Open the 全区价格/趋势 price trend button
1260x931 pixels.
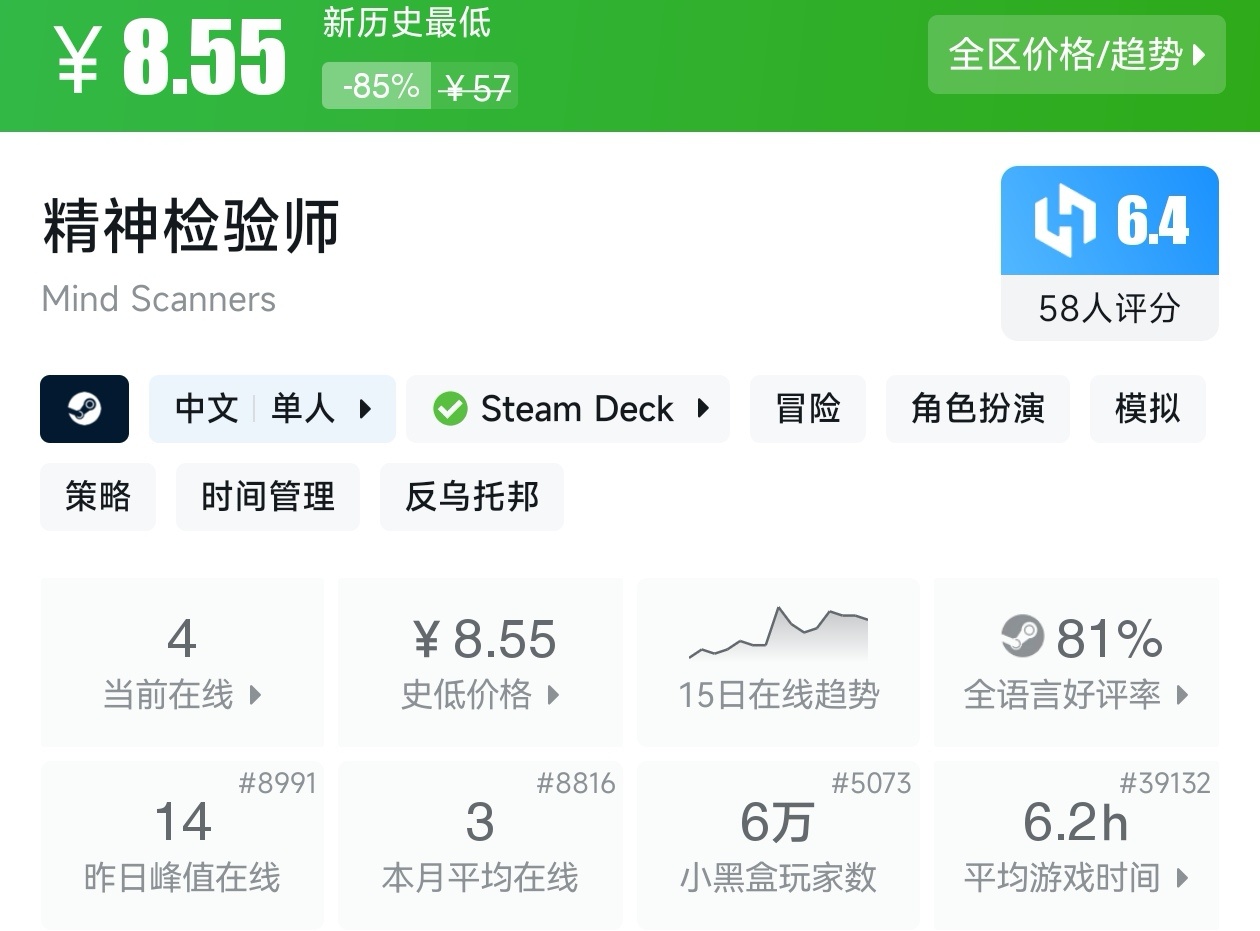click(1076, 55)
